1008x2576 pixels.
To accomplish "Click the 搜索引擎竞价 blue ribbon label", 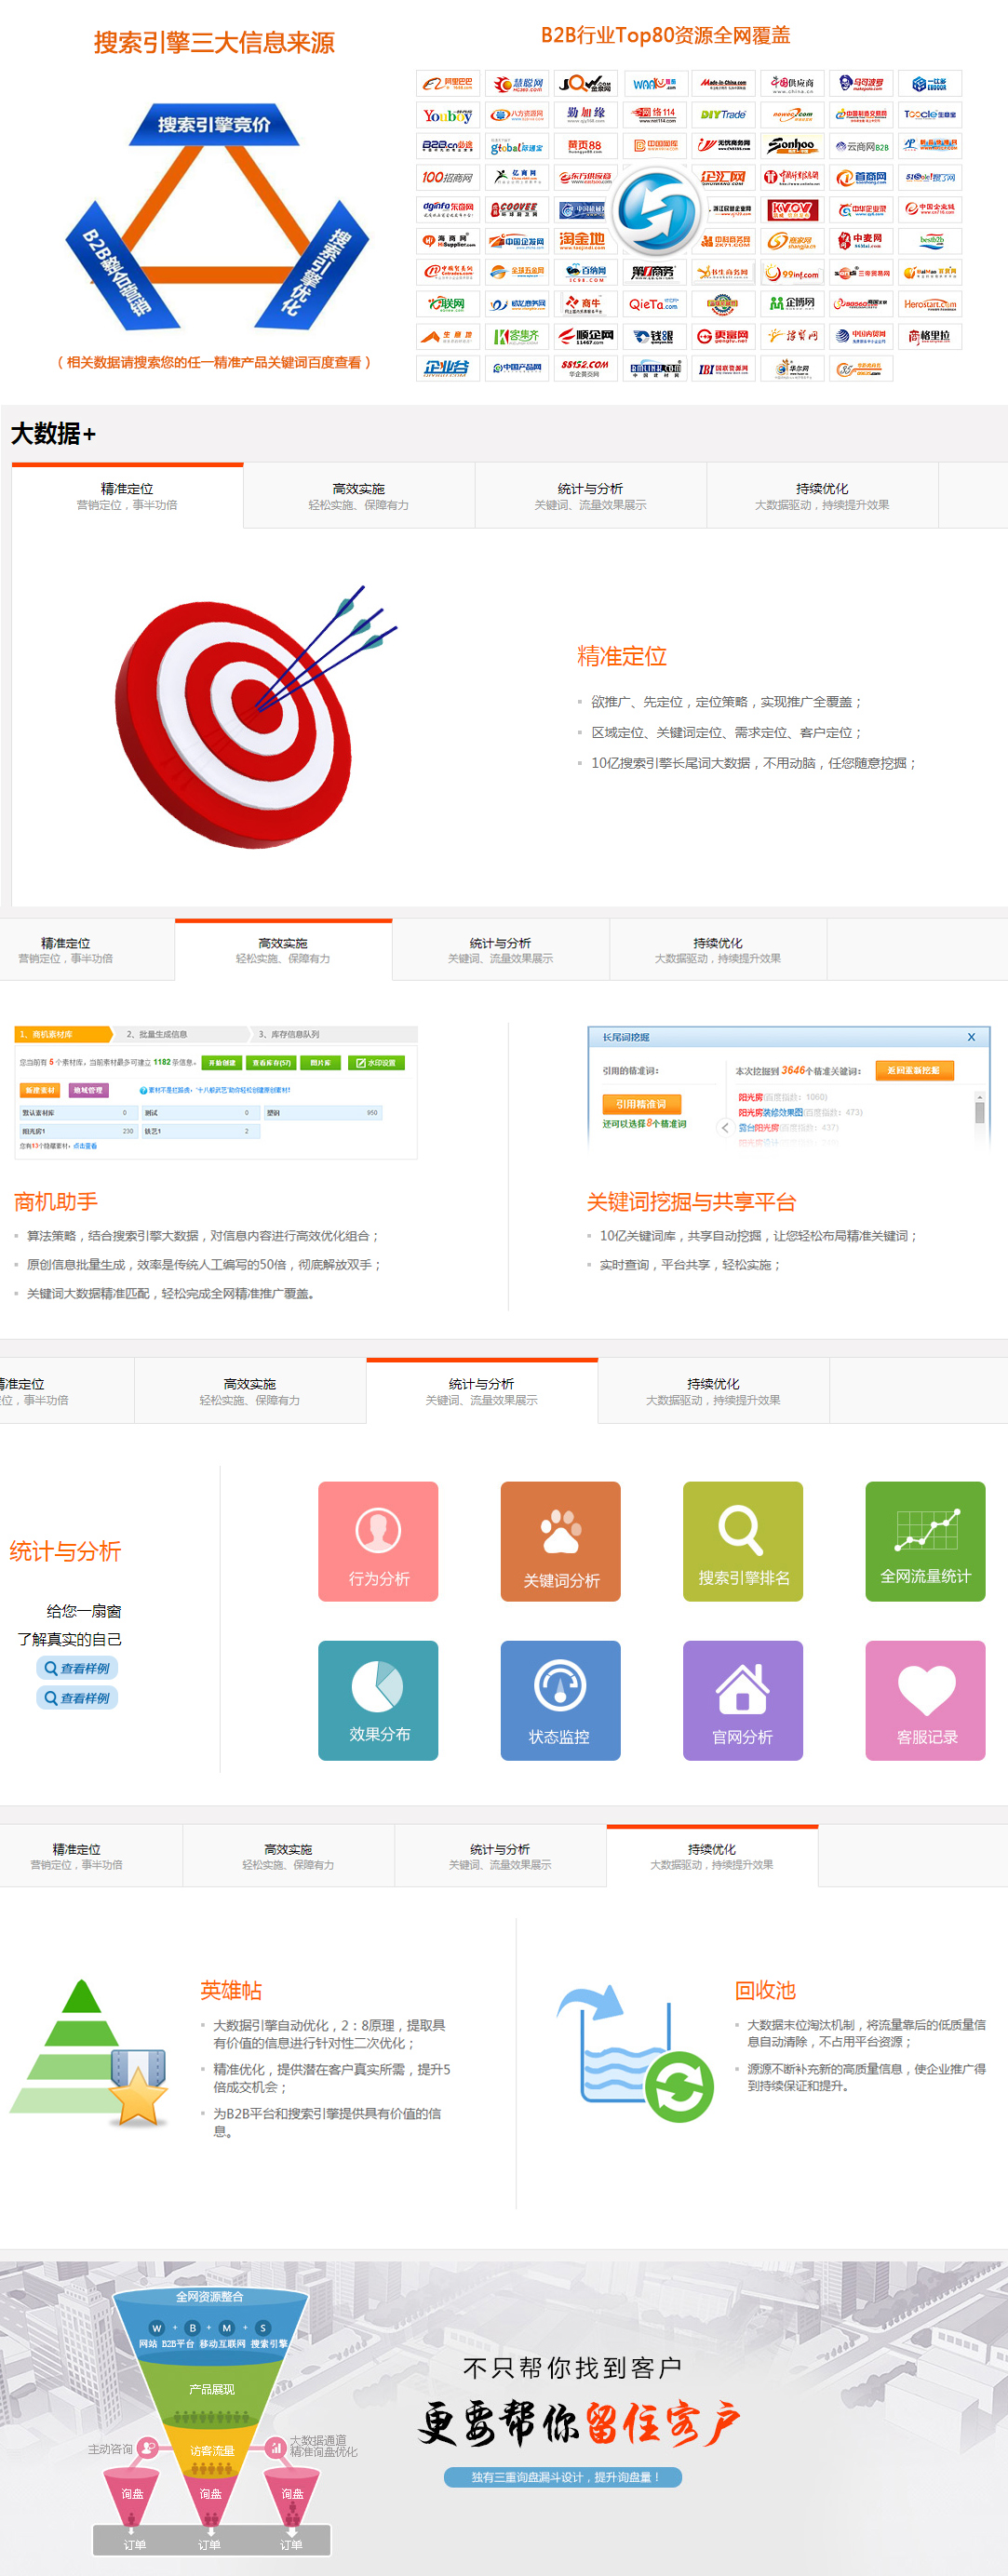I will [x=214, y=124].
